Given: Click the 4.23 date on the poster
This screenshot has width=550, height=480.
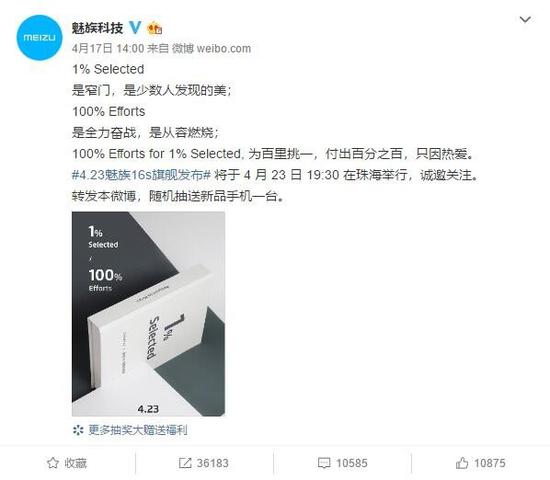Looking at the screenshot, I should click(x=148, y=409).
